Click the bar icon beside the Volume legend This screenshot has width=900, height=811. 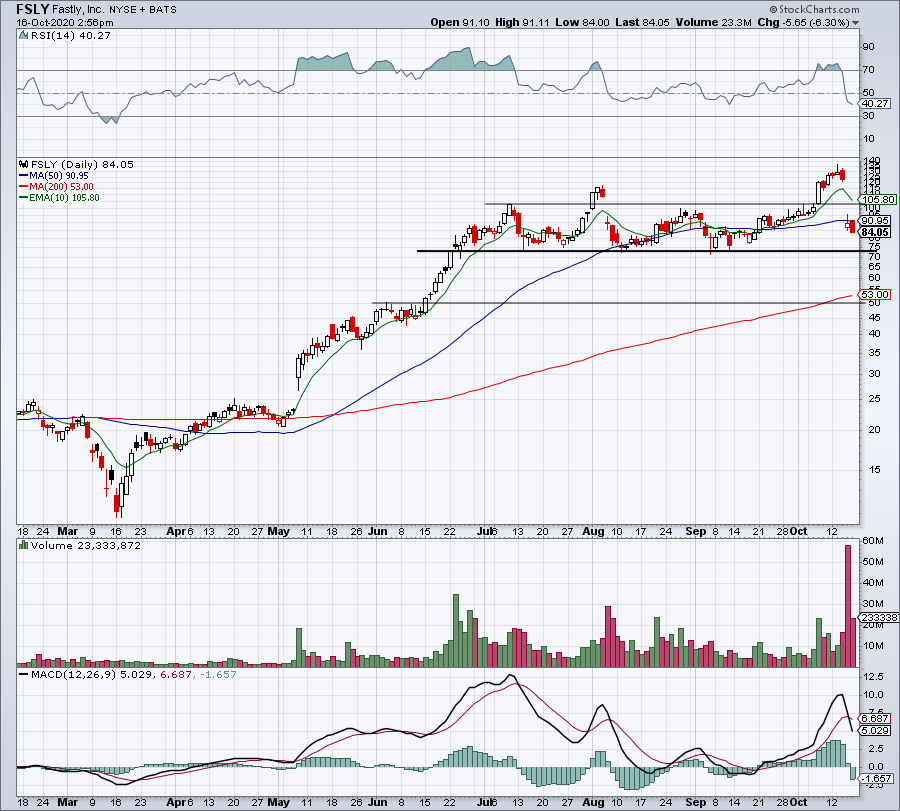(x=24, y=545)
